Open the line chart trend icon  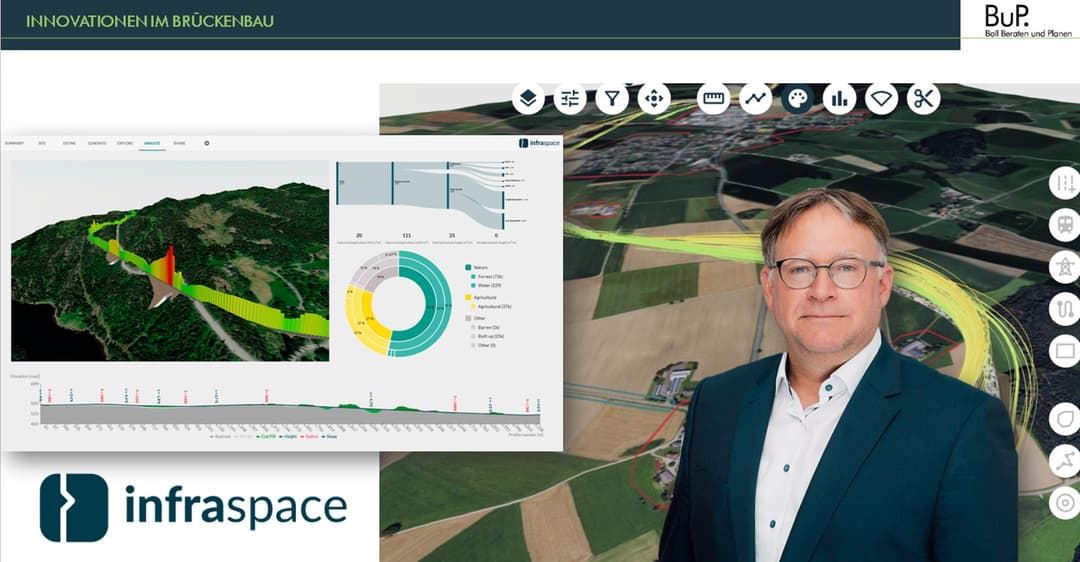(x=756, y=99)
